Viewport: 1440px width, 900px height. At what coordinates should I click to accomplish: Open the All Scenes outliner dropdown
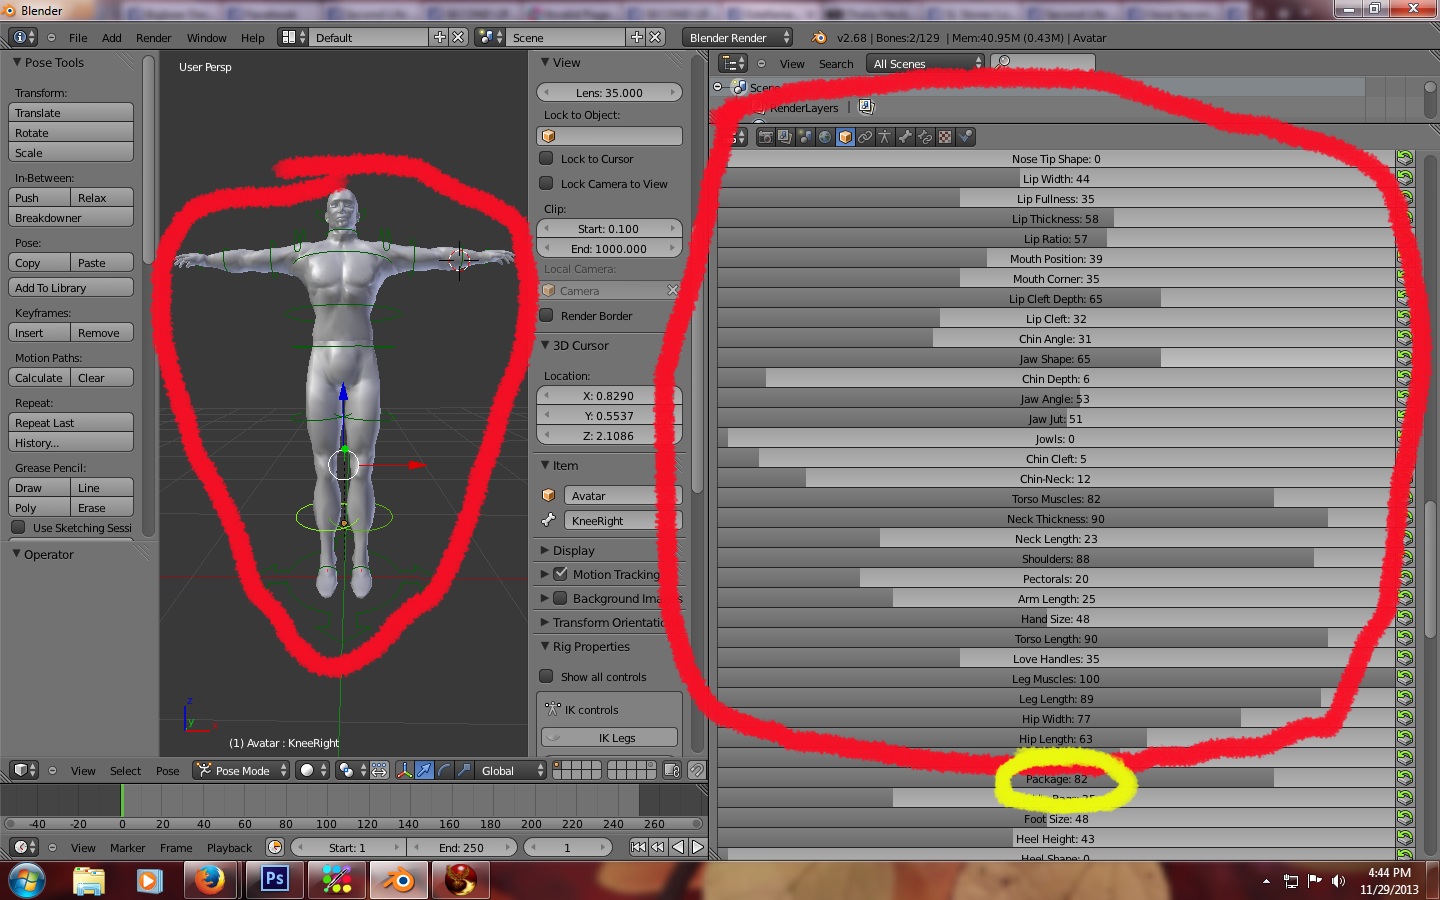pos(926,63)
